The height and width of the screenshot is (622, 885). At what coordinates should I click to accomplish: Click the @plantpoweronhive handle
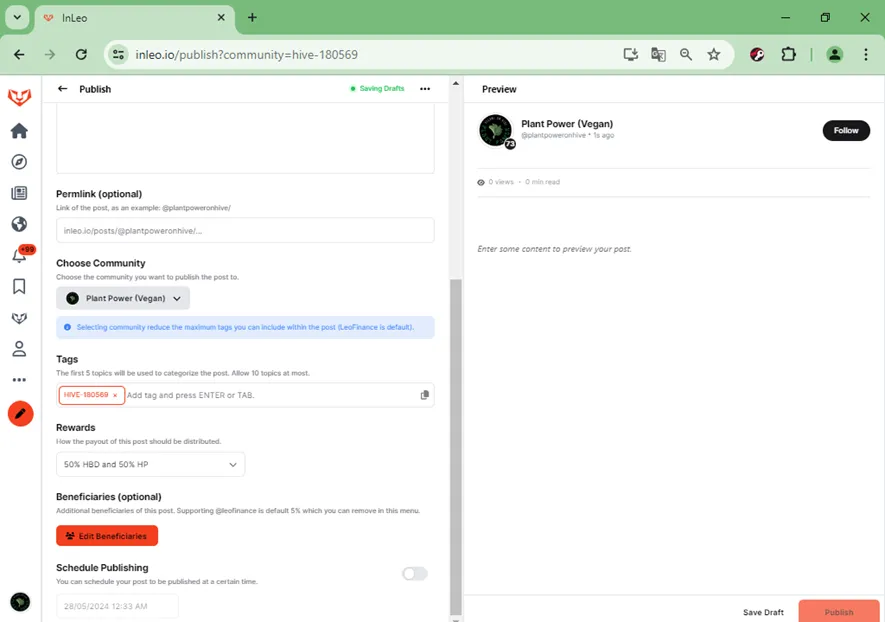[553, 135]
